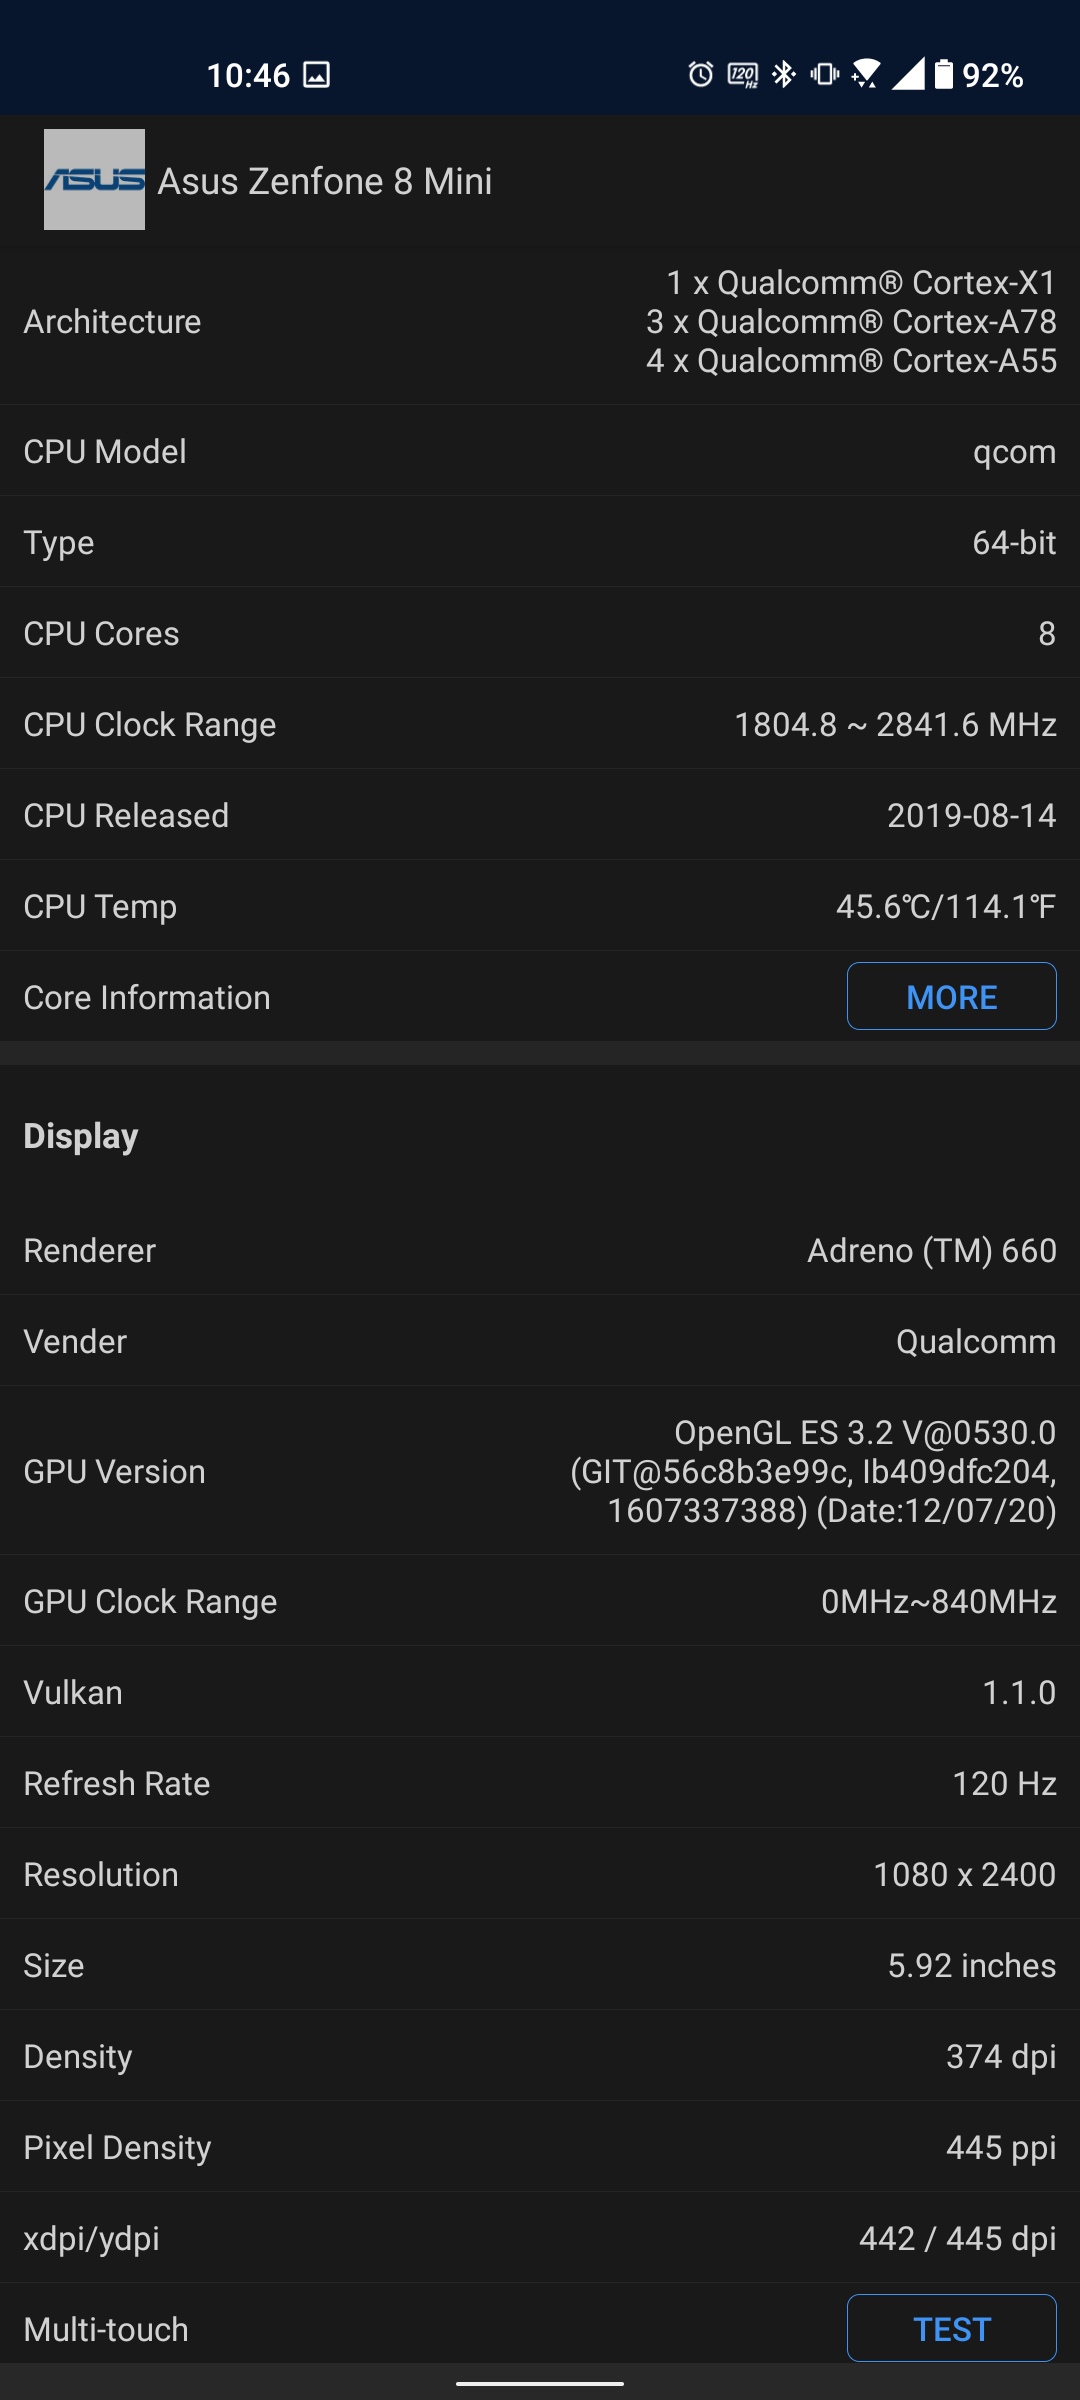
Task: Tap the 120Hz refresh rate status icon
Action: [743, 75]
